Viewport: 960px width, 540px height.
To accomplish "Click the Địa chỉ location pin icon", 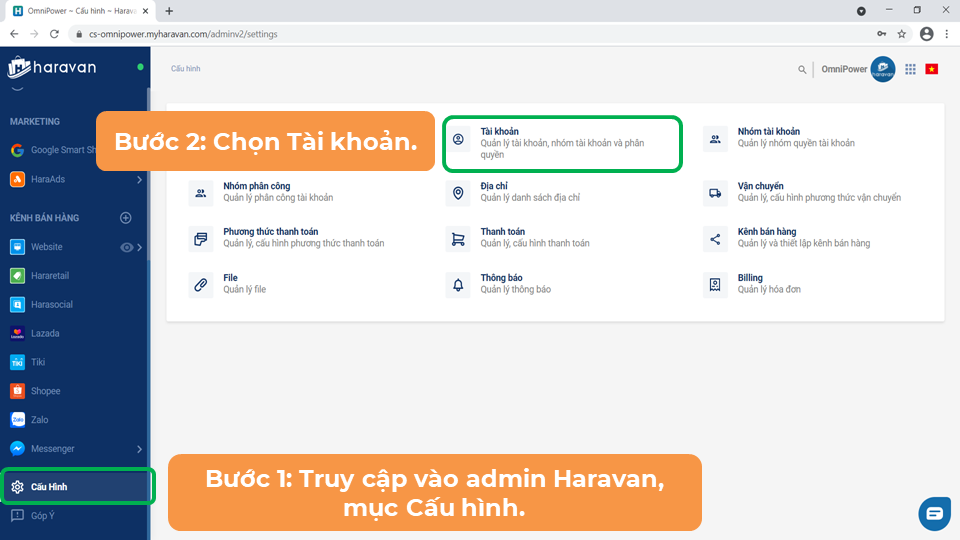I will click(x=458, y=193).
